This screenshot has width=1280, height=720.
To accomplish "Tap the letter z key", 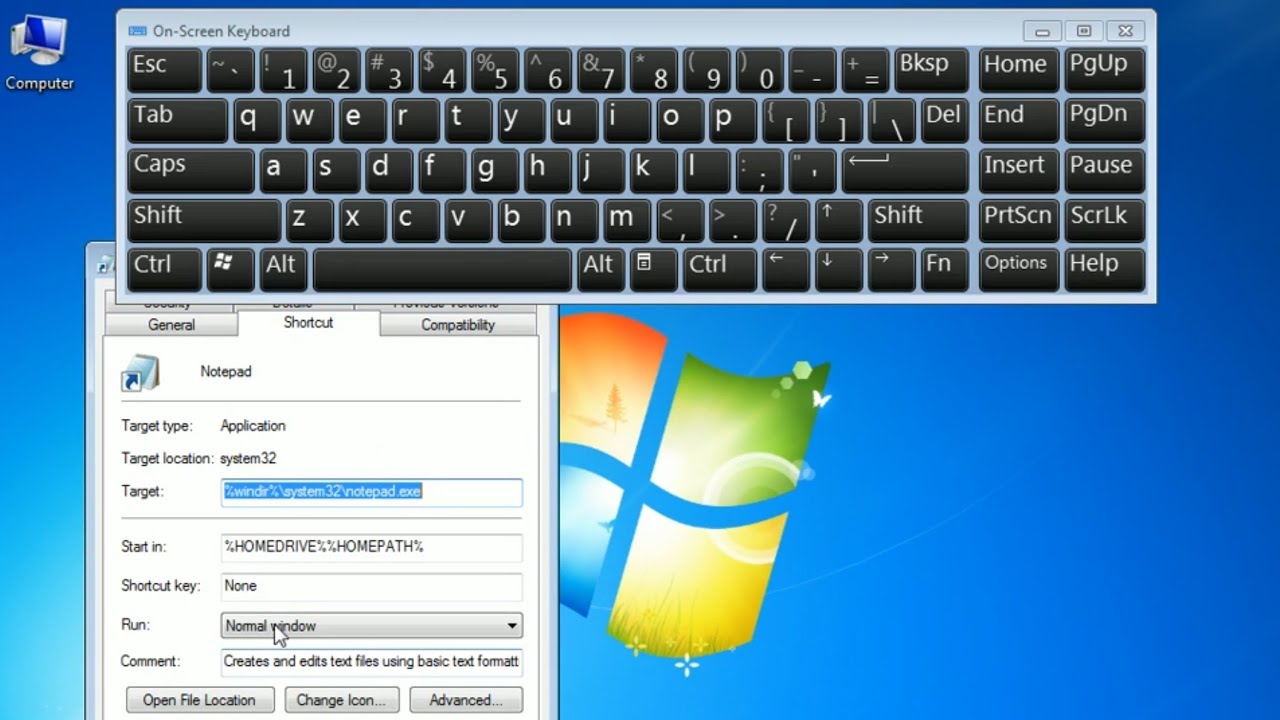I will (310, 220).
